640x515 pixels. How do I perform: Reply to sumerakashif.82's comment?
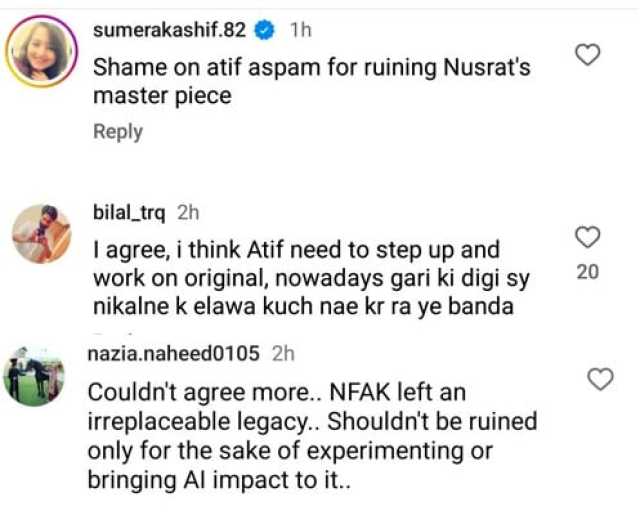(x=118, y=132)
